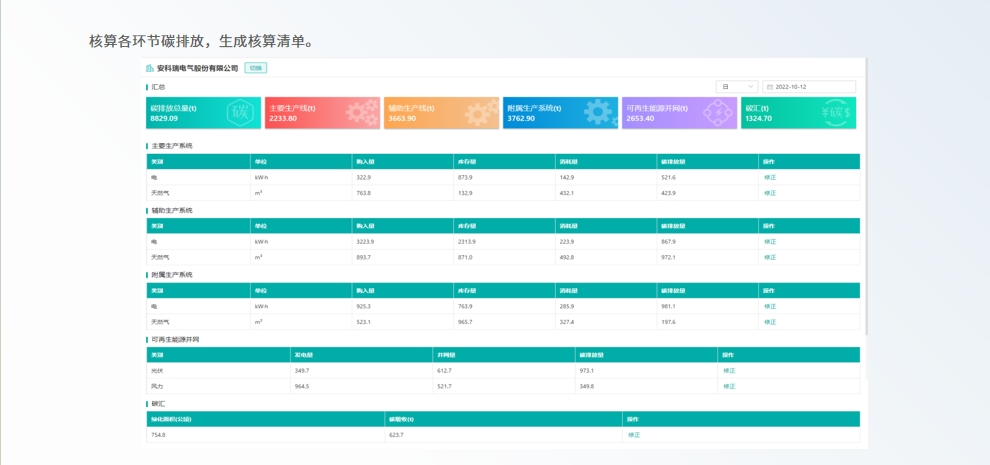This screenshot has height=465, width=990.
Task: Click 修正 for 电 in 主要生产系统
Action: pyautogui.click(x=769, y=177)
